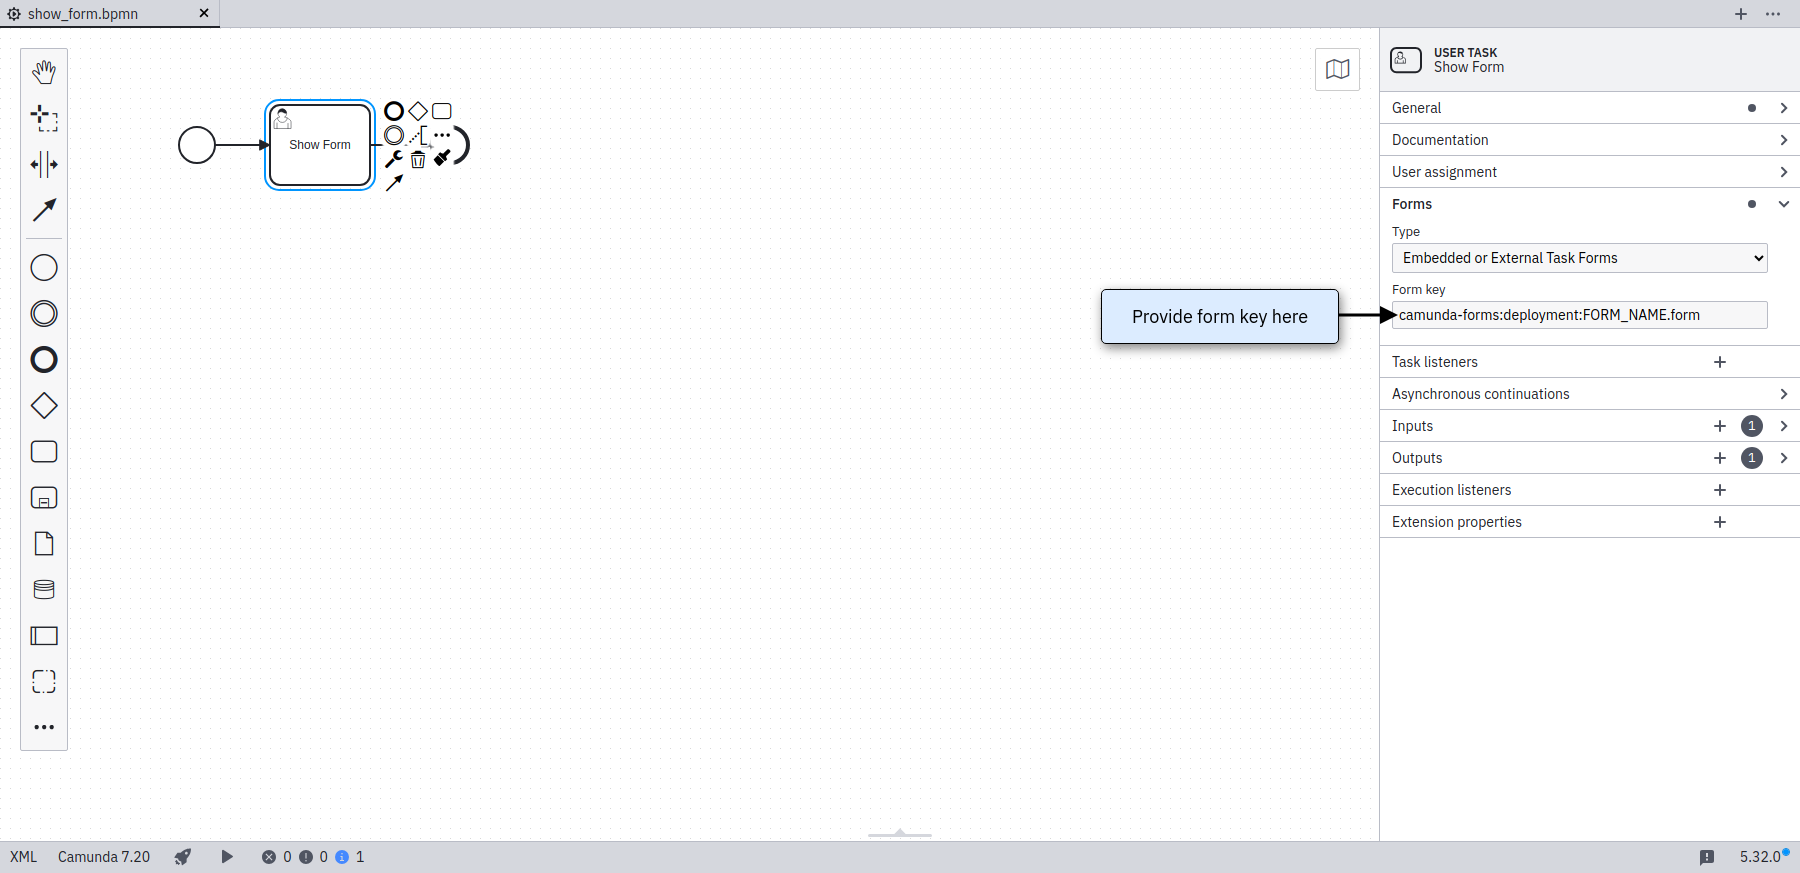This screenshot has height=873, width=1800.
Task: Click the trash icon to delete element
Action: [x=418, y=160]
